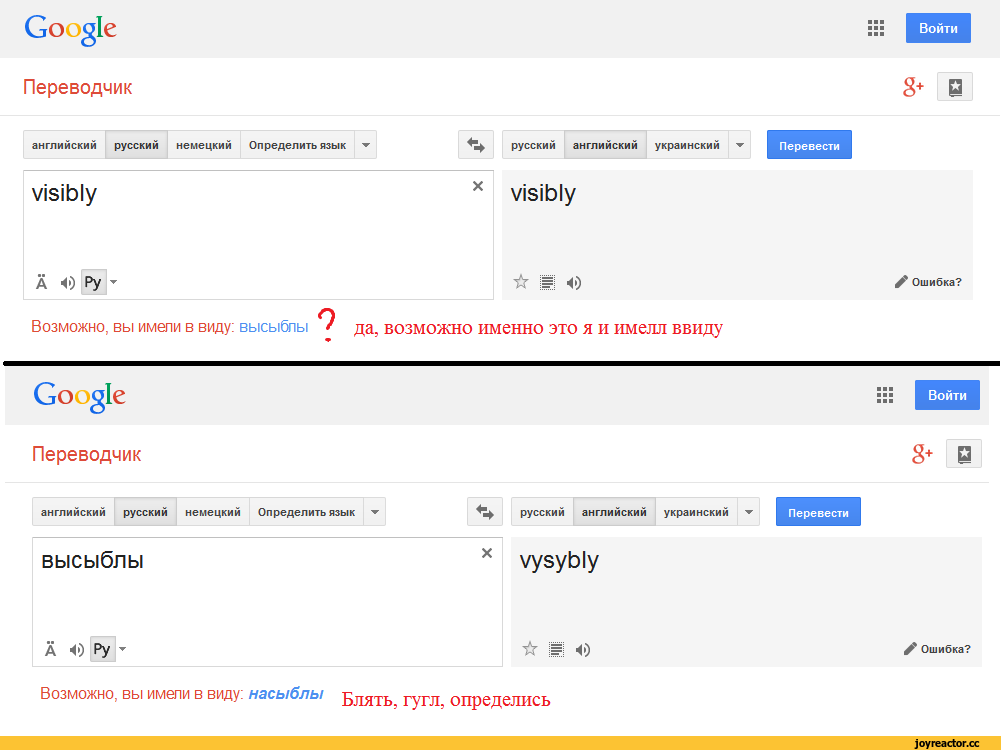Open the Google apps grid icon
Screen dimensions: 1001x750
point(876,28)
